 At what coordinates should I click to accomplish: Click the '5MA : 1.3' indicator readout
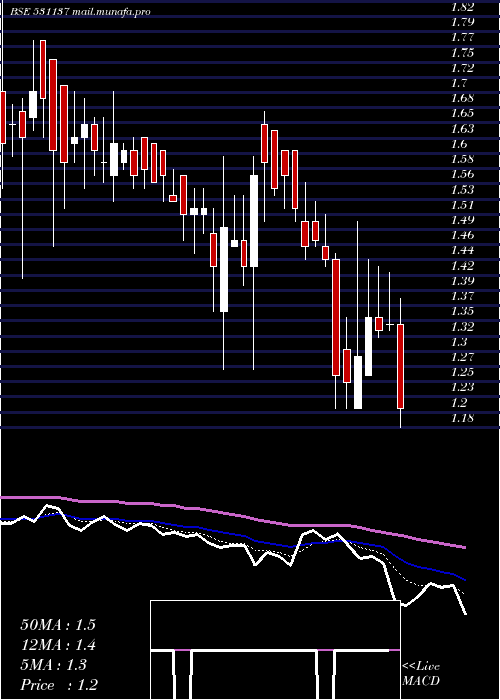click(x=54, y=665)
